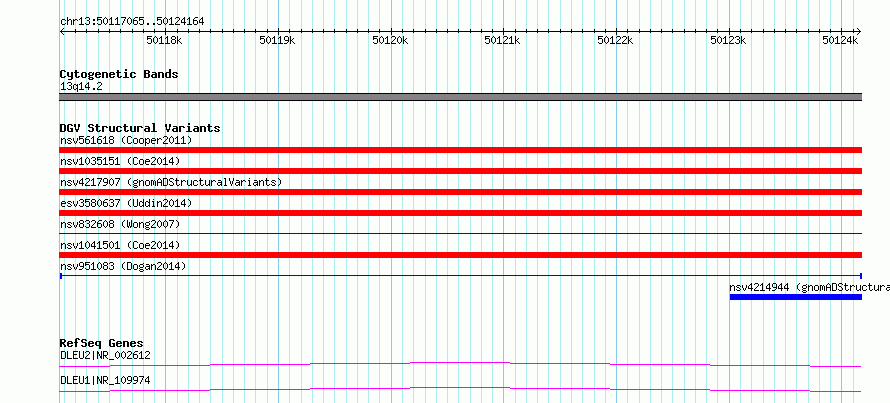
Task: Open the RefSeq Genes track title
Action: click(x=102, y=343)
